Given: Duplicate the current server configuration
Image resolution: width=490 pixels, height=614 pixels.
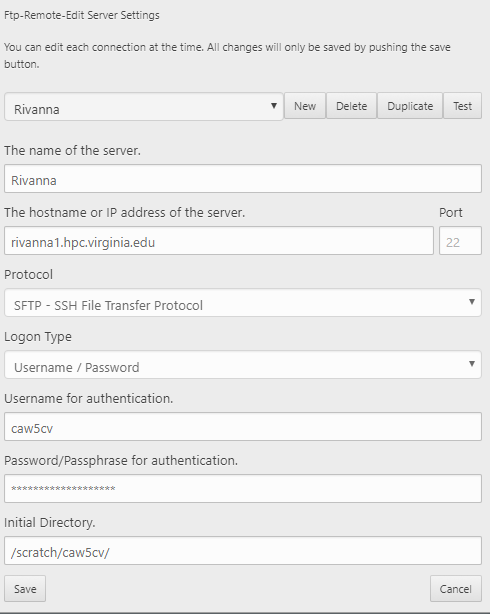Looking at the screenshot, I should (410, 106).
